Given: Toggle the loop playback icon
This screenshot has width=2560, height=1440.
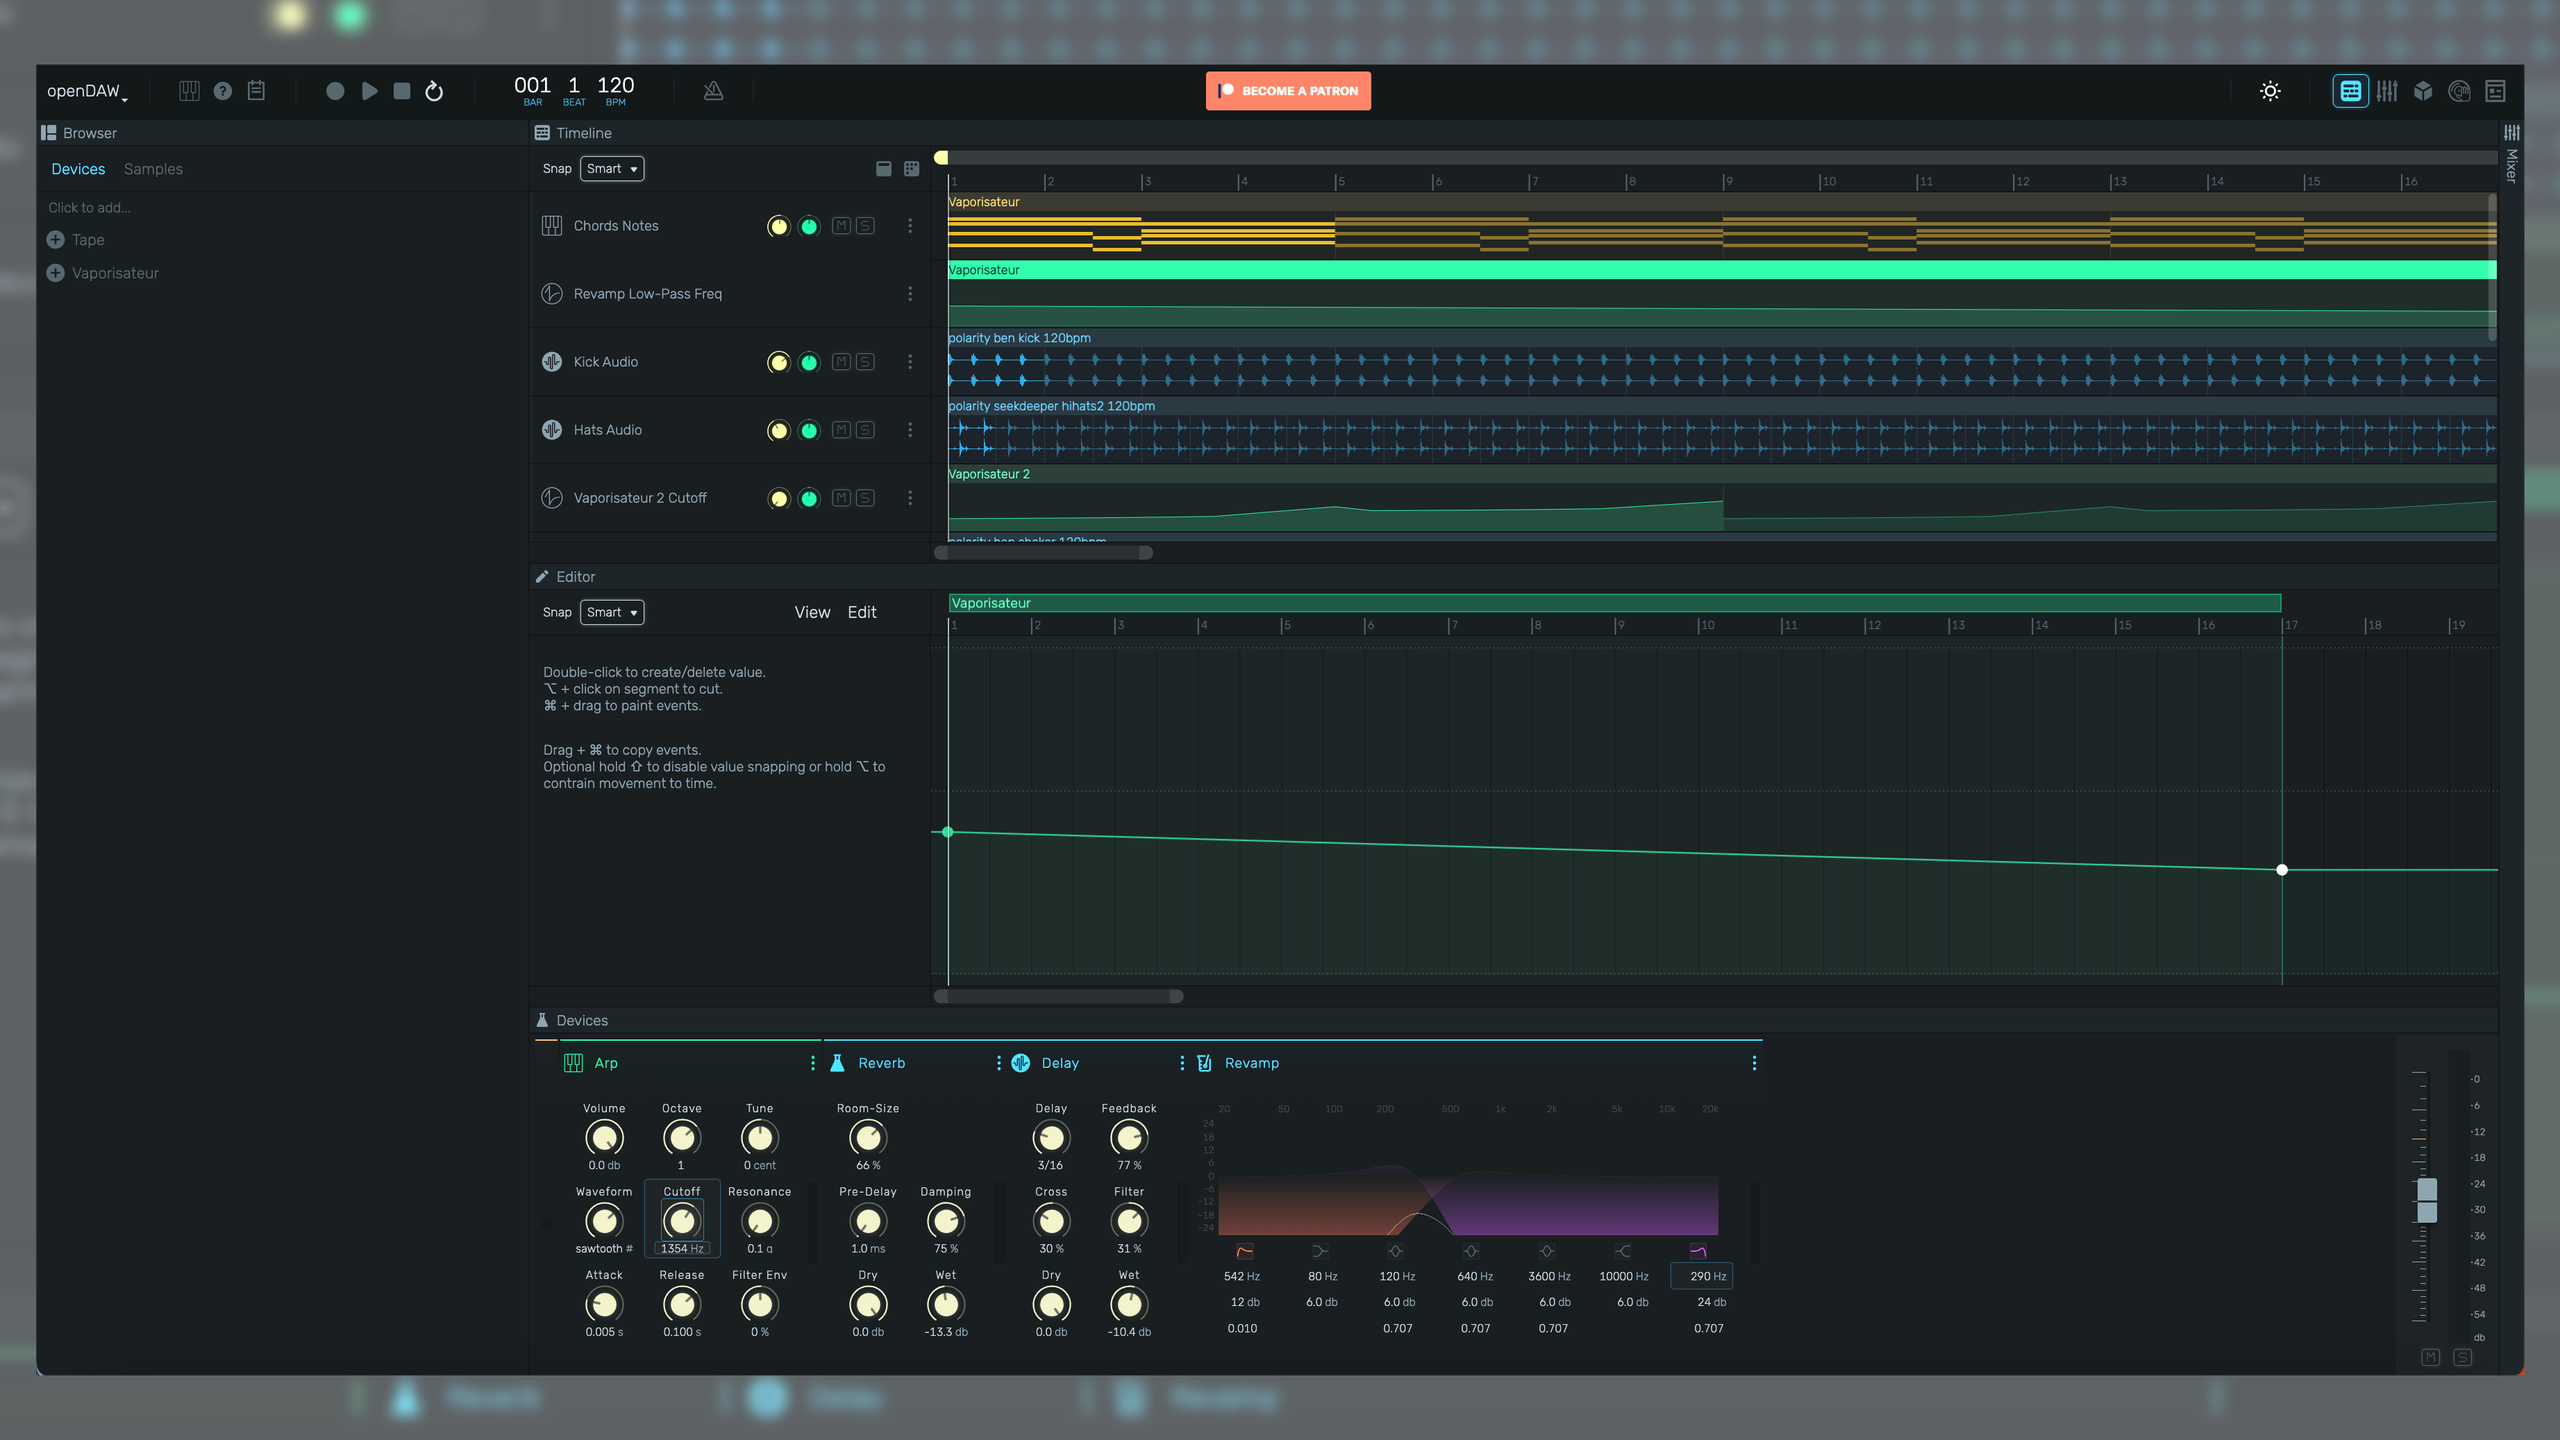Looking at the screenshot, I should 434,91.
